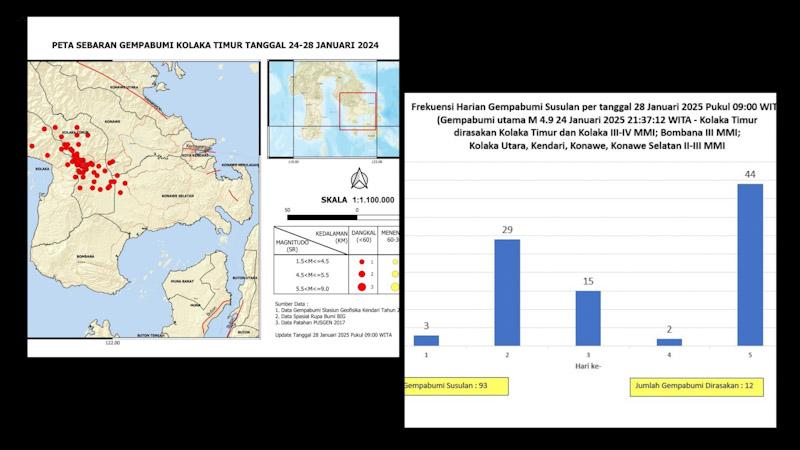Click the day 4 bar with value 2

669,342
